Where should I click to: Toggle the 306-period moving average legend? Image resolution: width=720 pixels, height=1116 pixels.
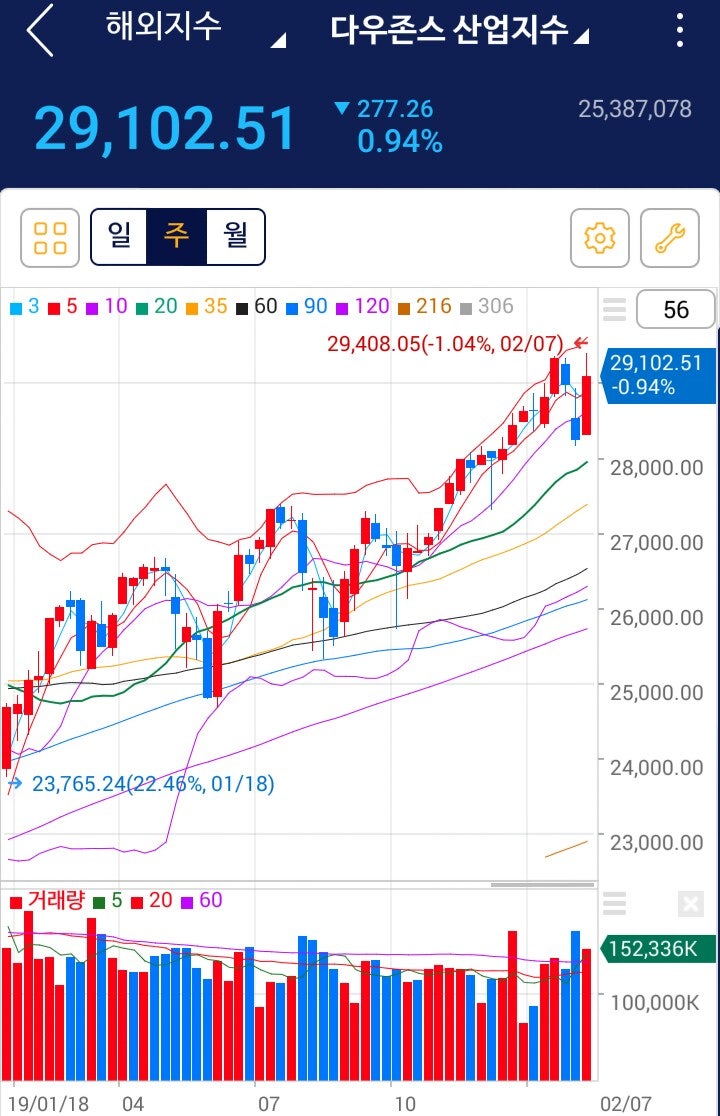(x=487, y=307)
